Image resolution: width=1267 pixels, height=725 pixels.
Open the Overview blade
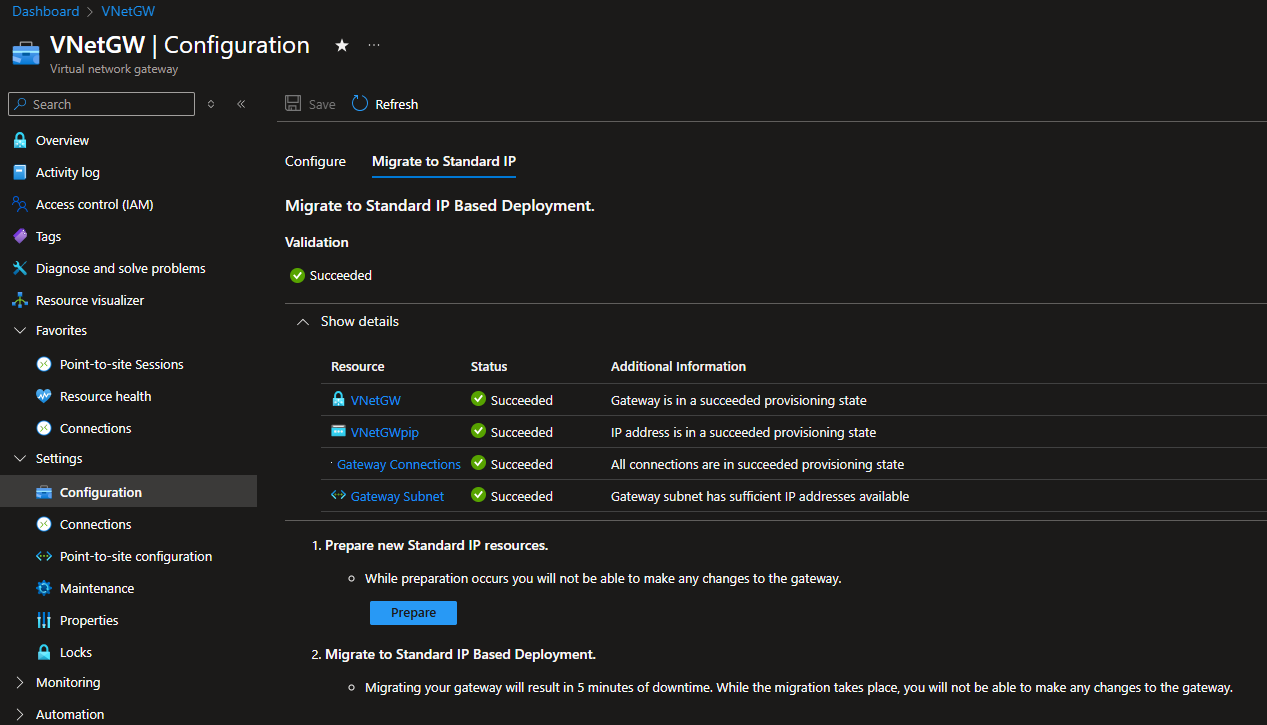(x=63, y=139)
